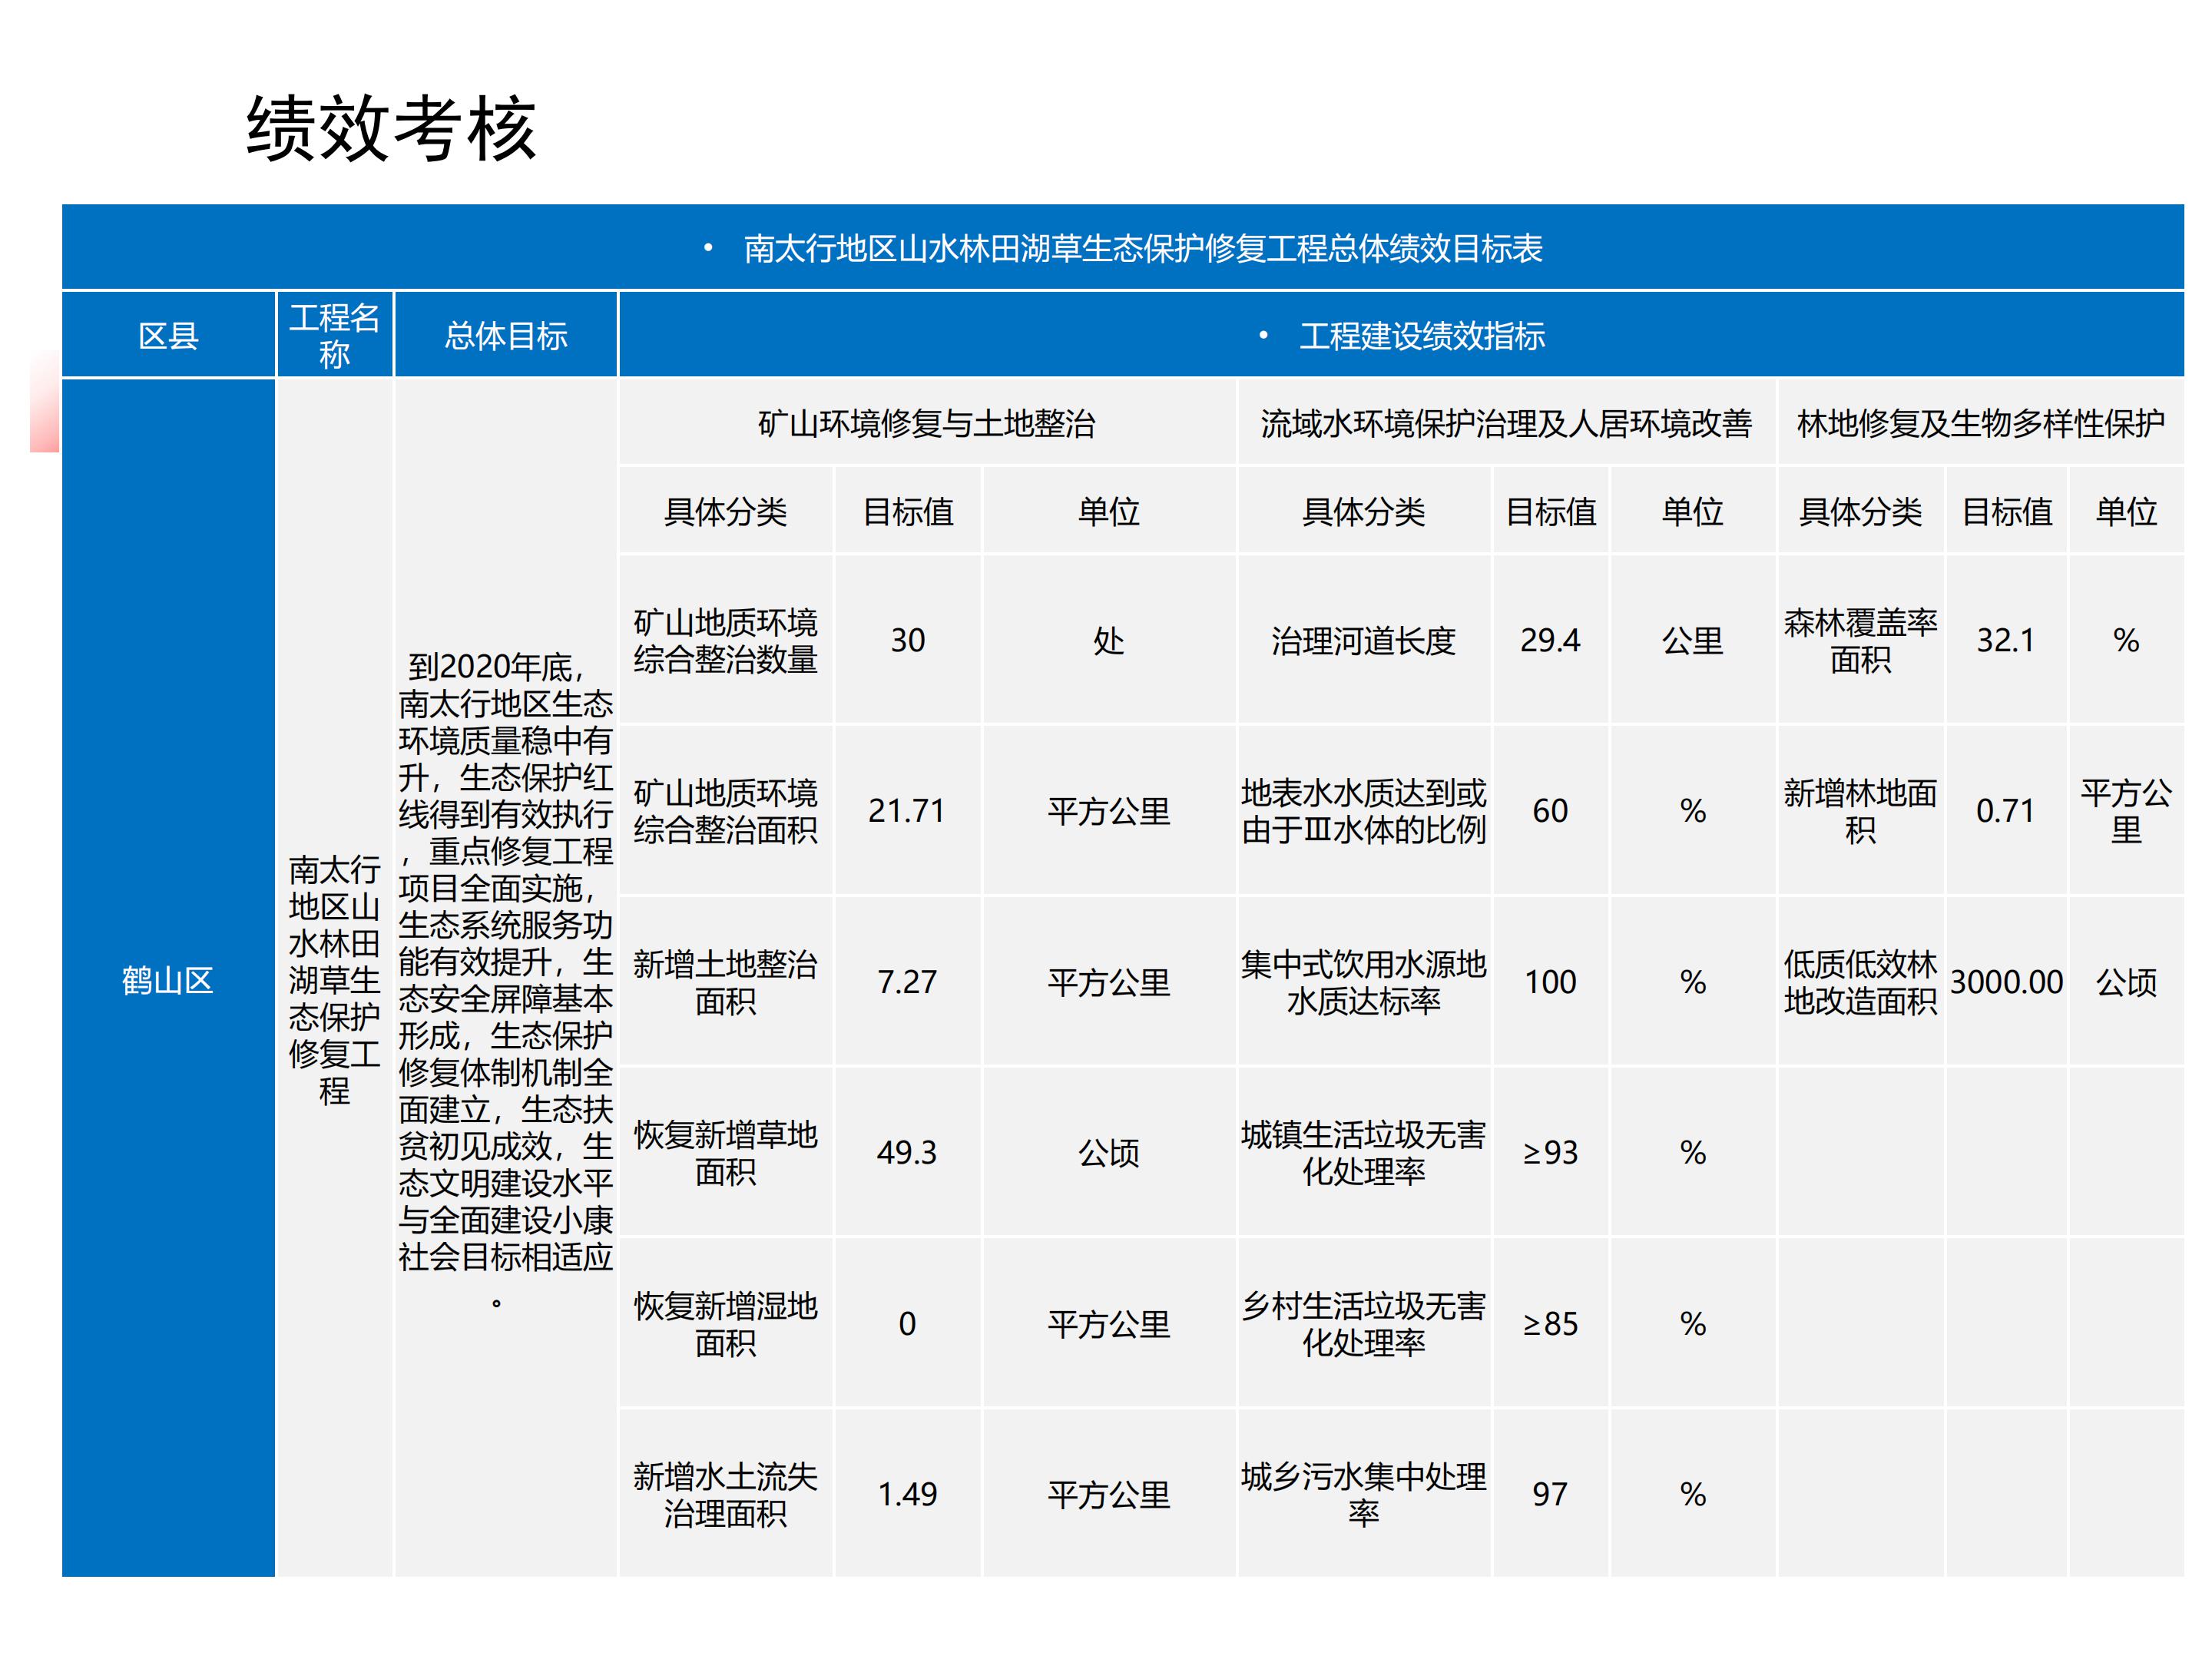Click the % unit beside 32.1
Screen dimensions: 2212x1659
(x=2126, y=640)
